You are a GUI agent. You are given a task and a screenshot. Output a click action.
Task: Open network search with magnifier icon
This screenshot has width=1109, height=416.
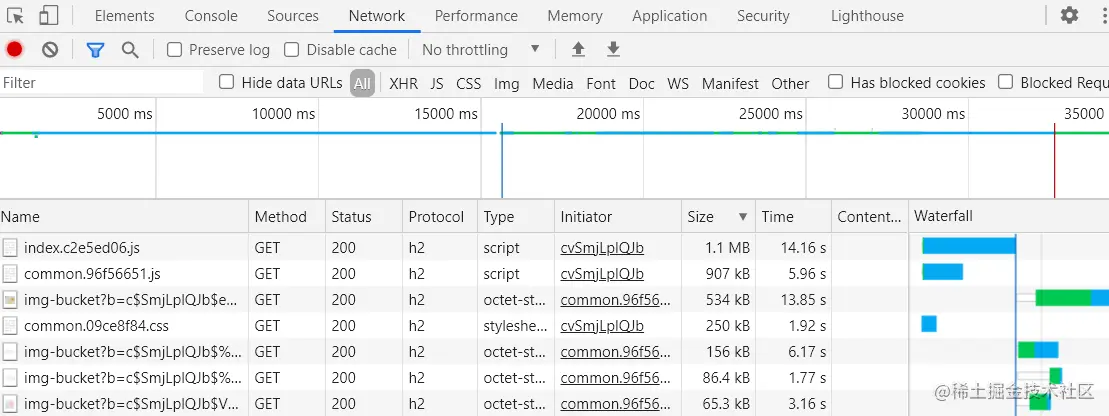[130, 50]
